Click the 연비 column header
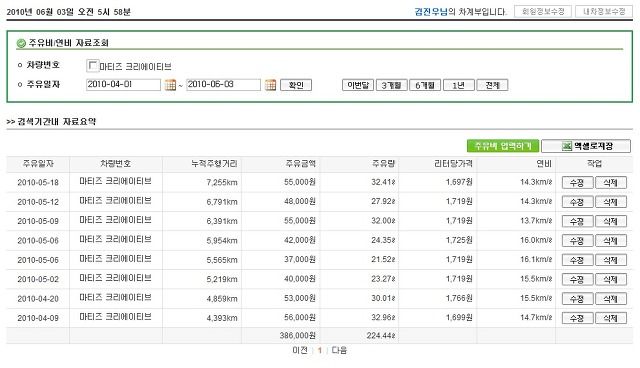640x368 pixels. click(x=544, y=164)
